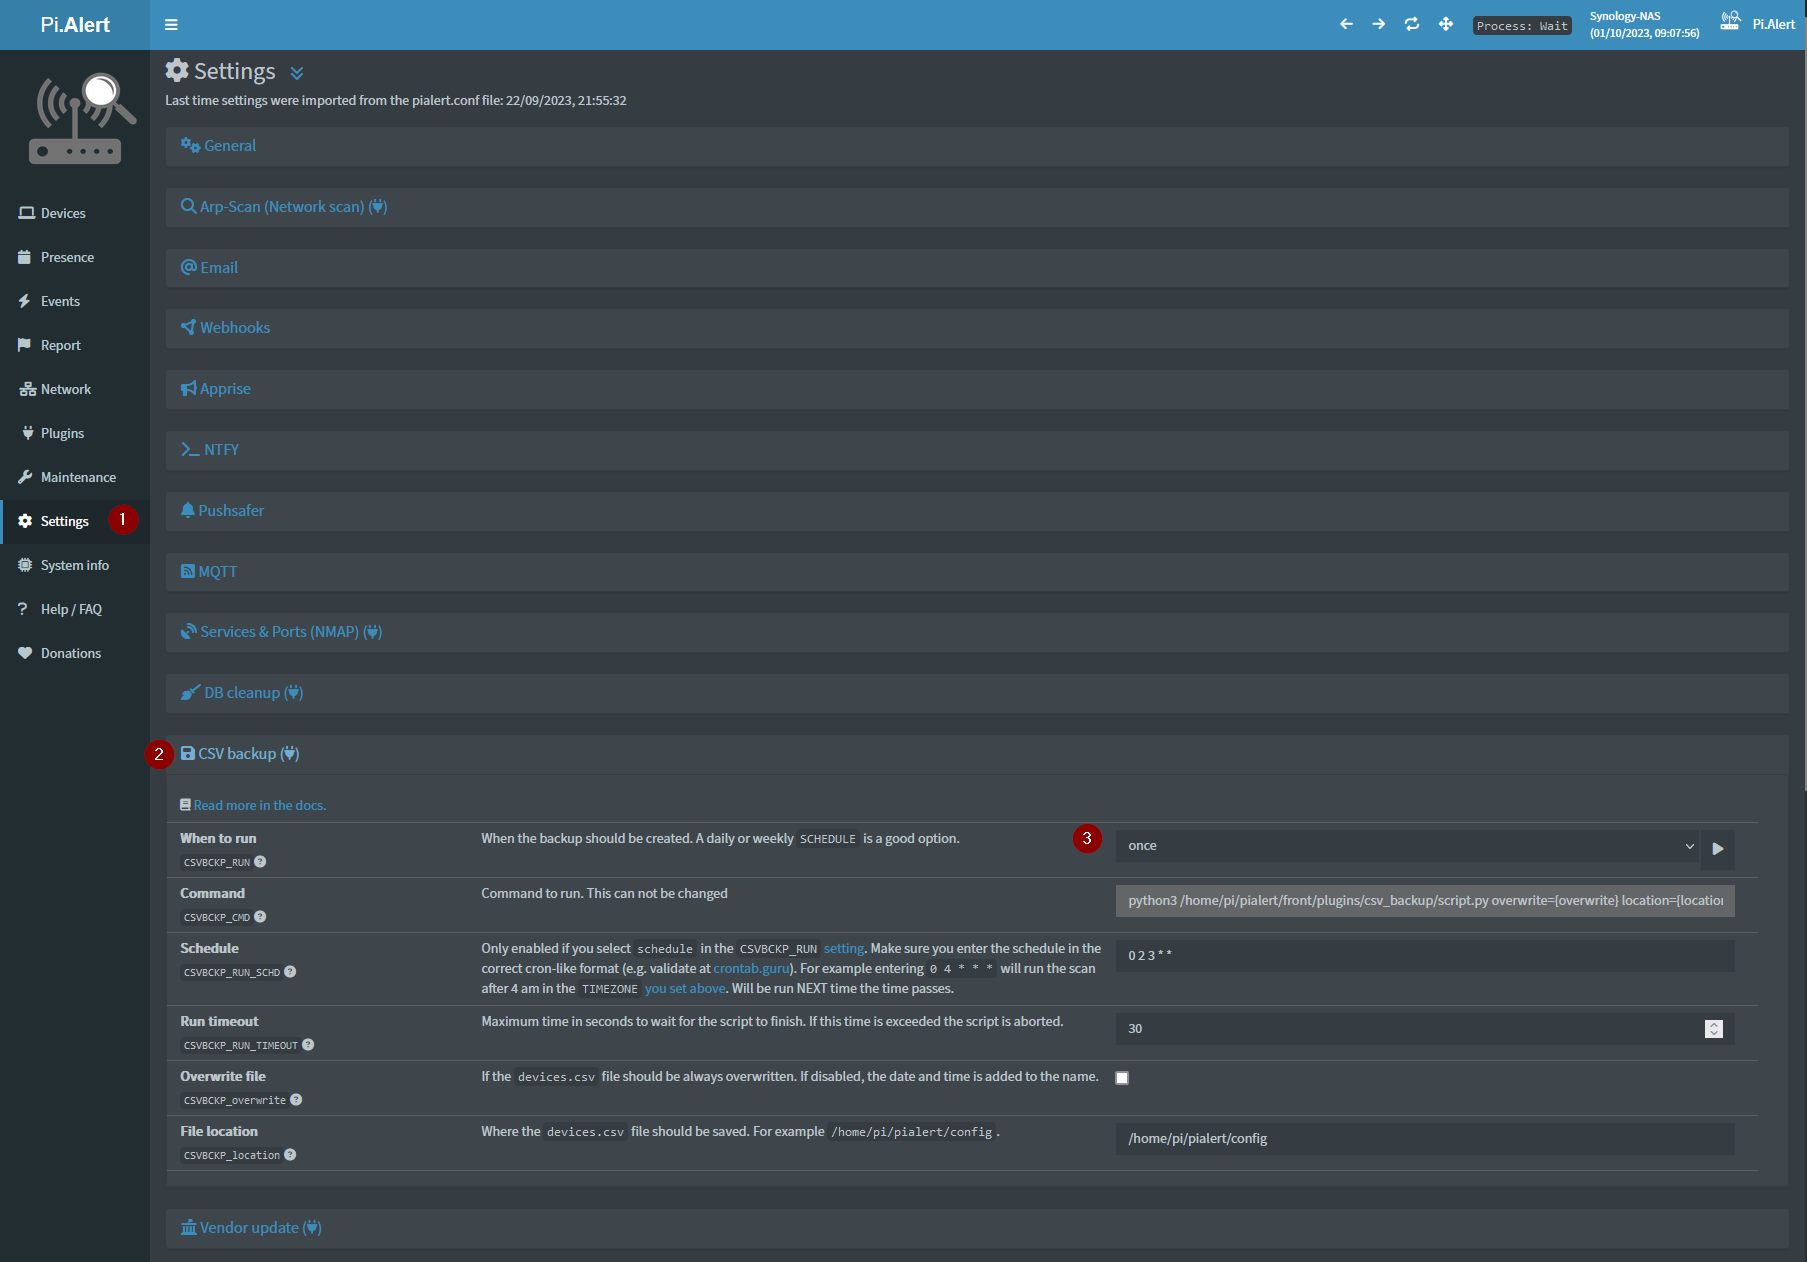
Task: Open the Maintenance page from sidebar
Action: pyautogui.click(x=76, y=477)
